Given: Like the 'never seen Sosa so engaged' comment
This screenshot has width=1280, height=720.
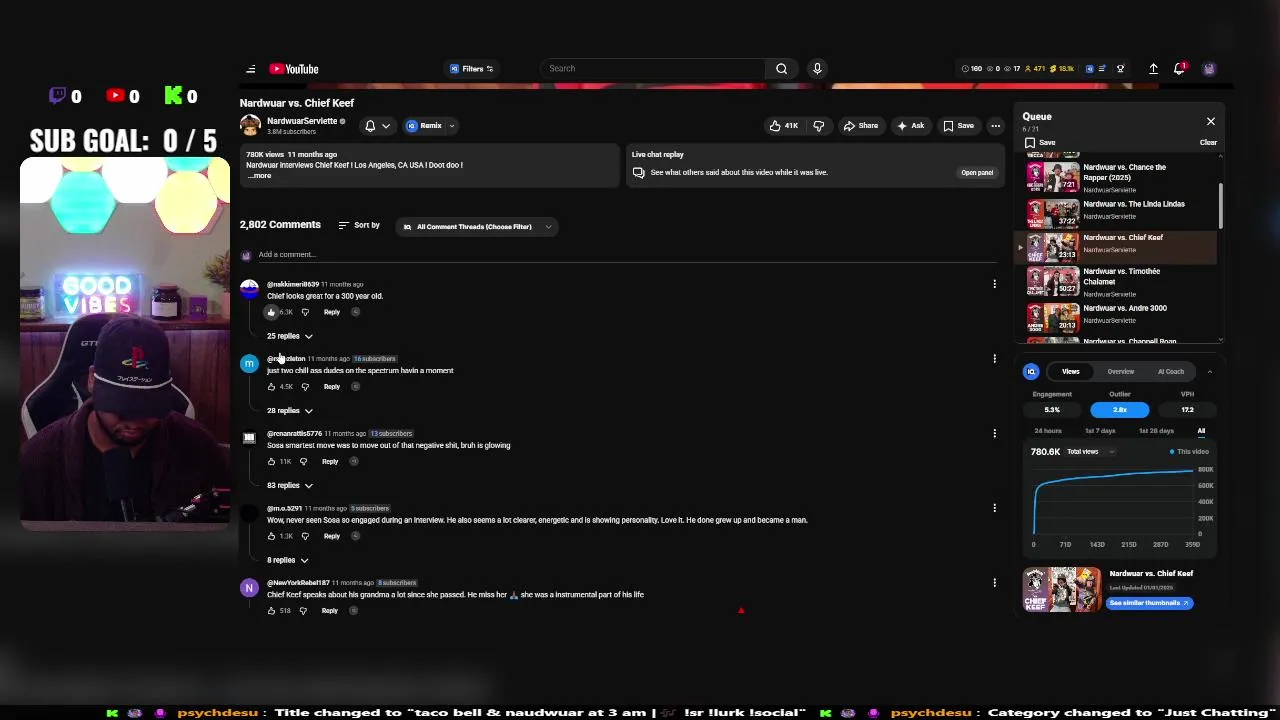Looking at the screenshot, I should point(271,536).
